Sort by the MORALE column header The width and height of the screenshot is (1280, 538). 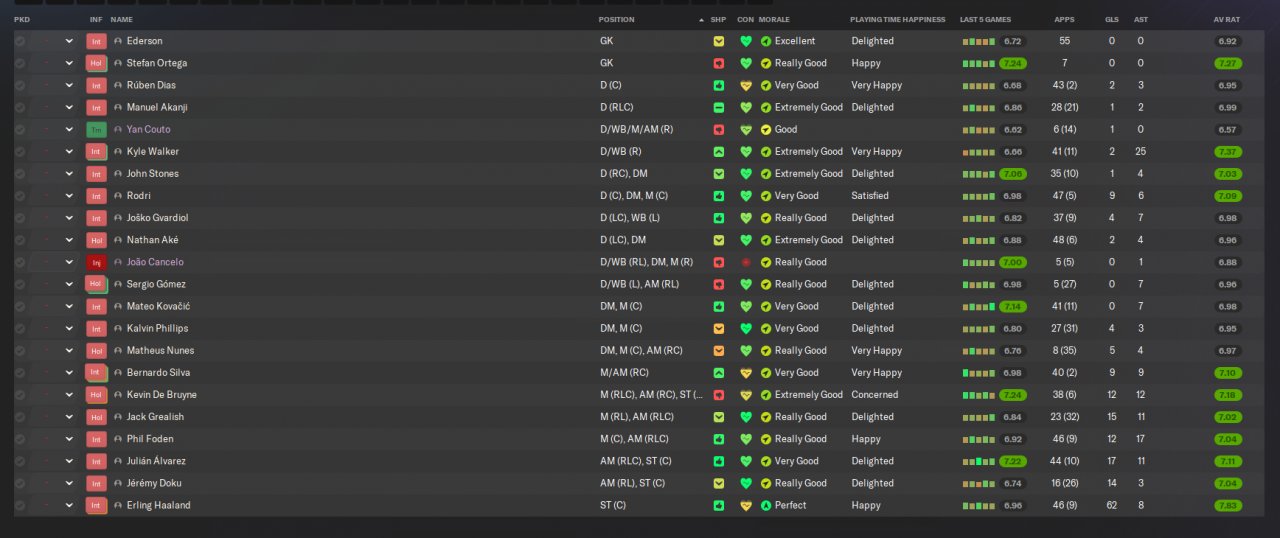[774, 20]
